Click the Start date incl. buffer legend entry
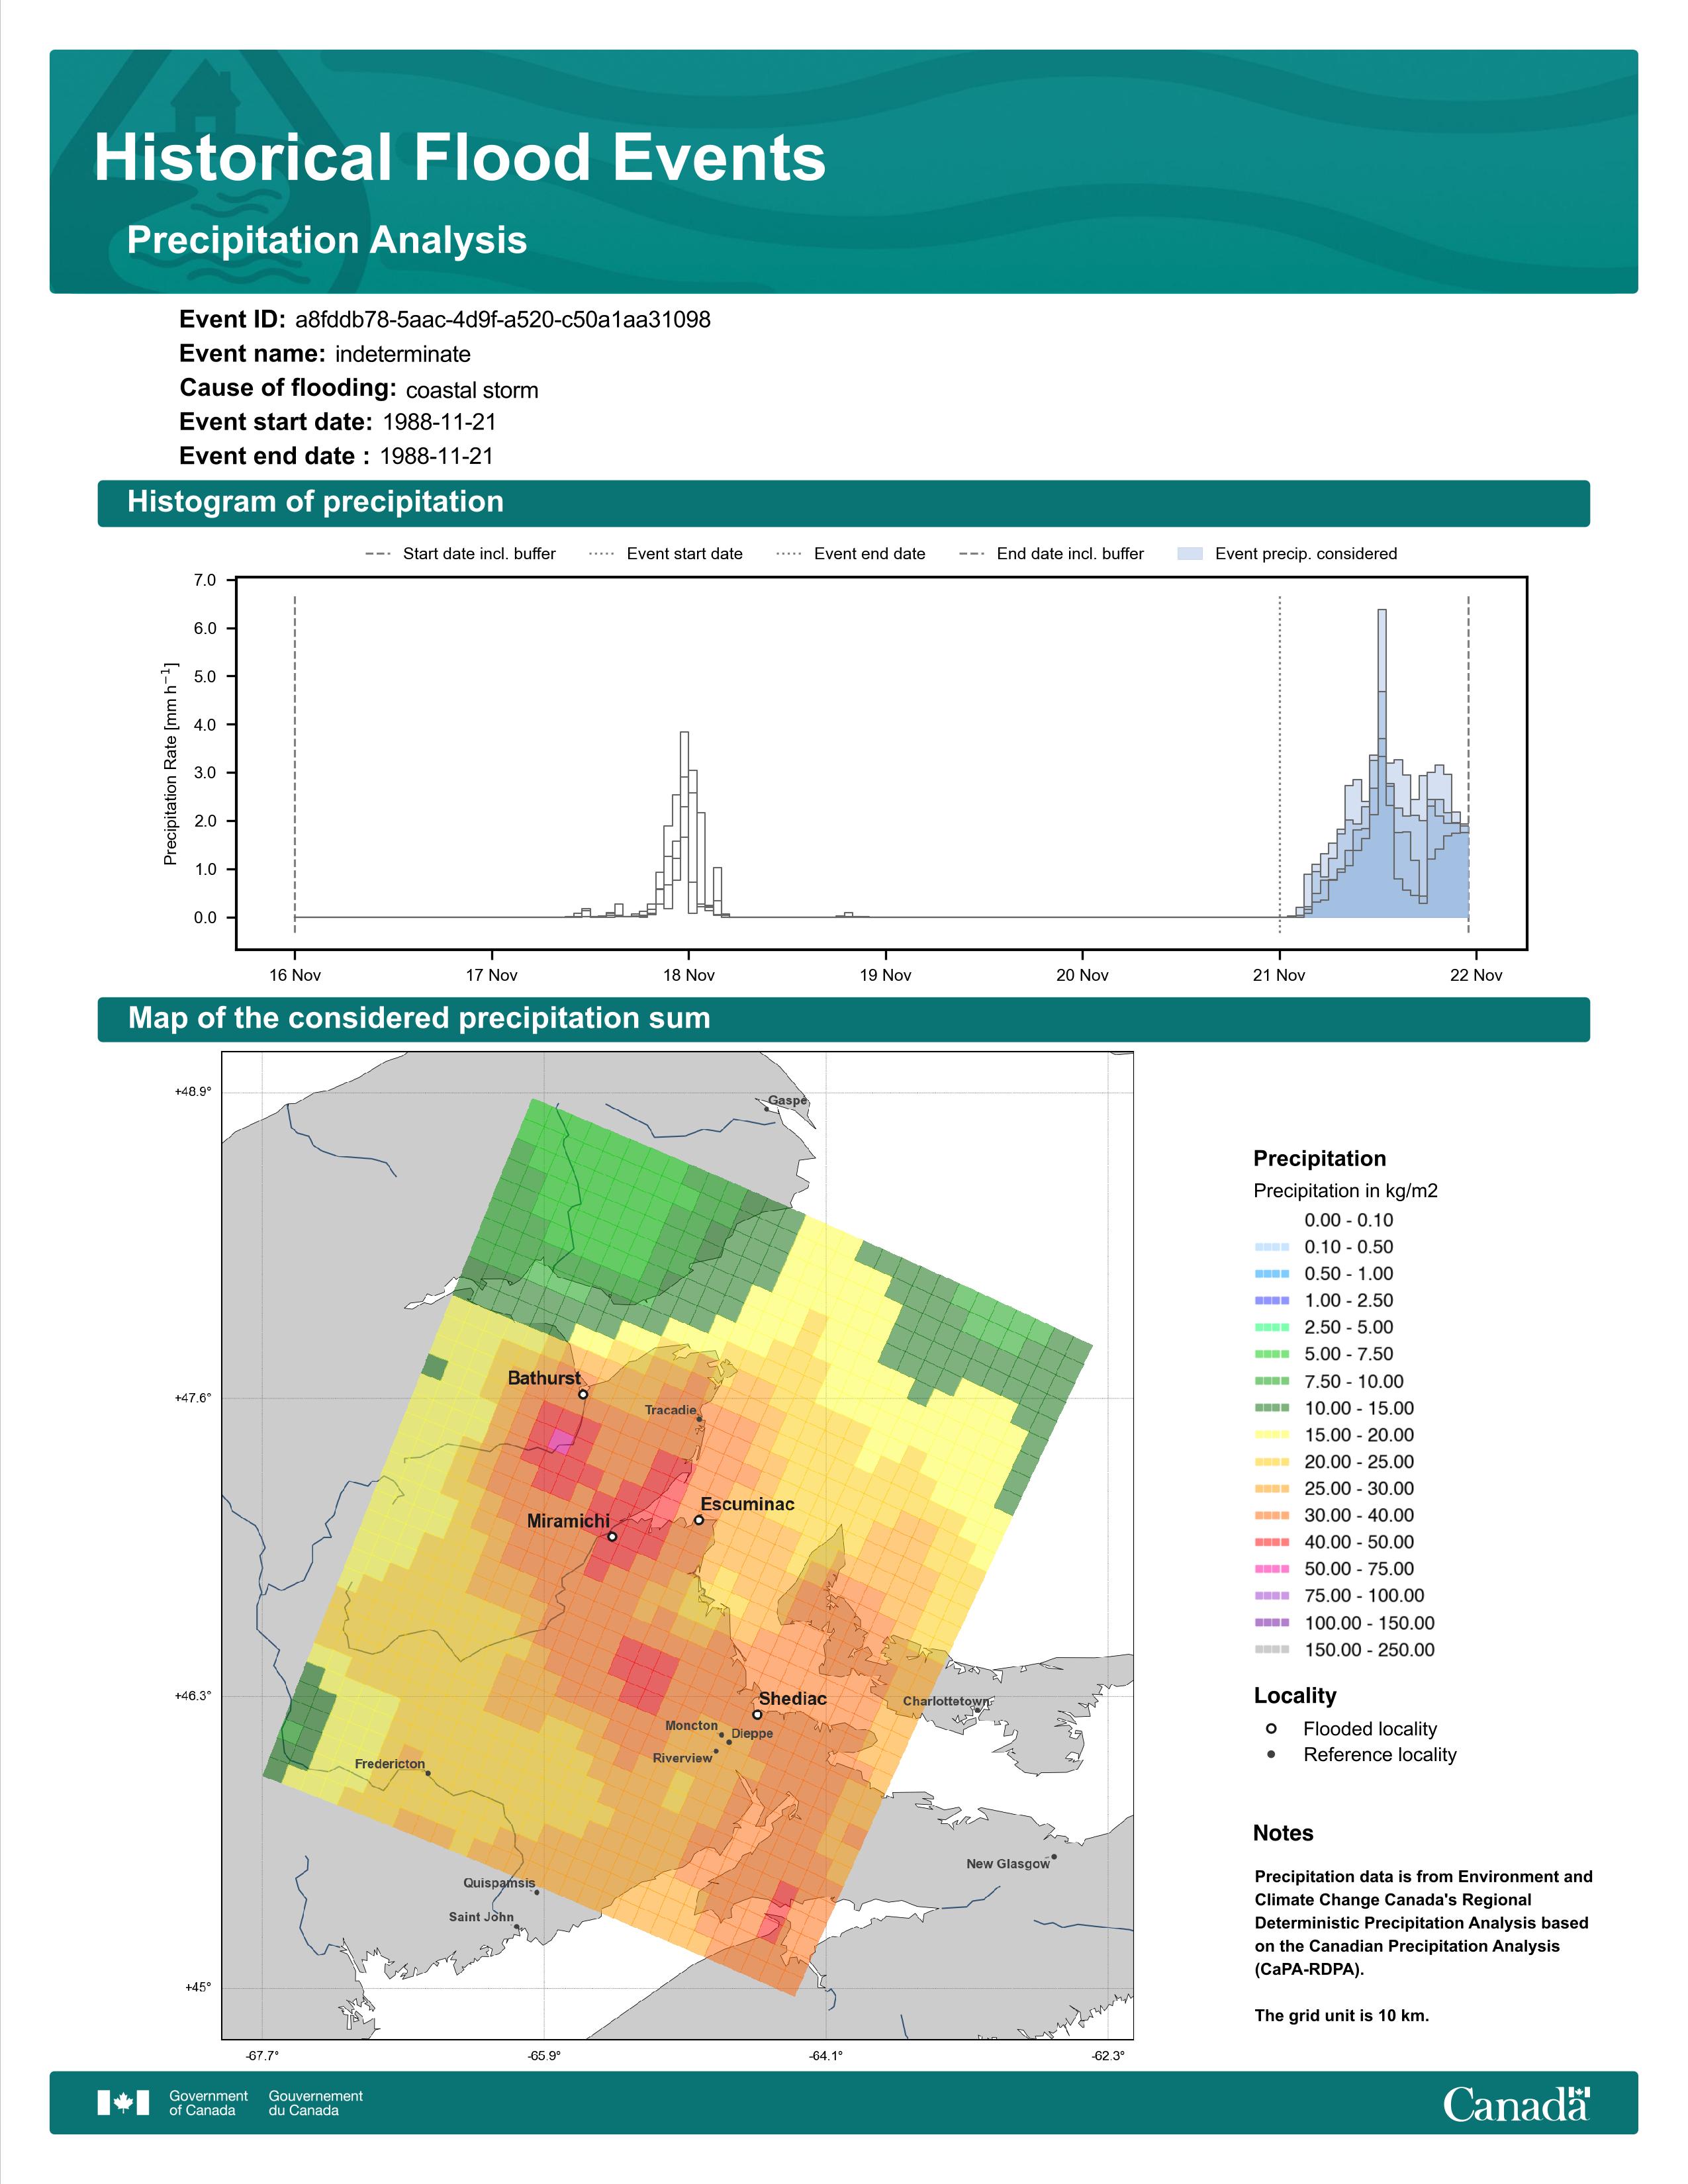The width and height of the screenshot is (1688, 2184). click(x=460, y=554)
